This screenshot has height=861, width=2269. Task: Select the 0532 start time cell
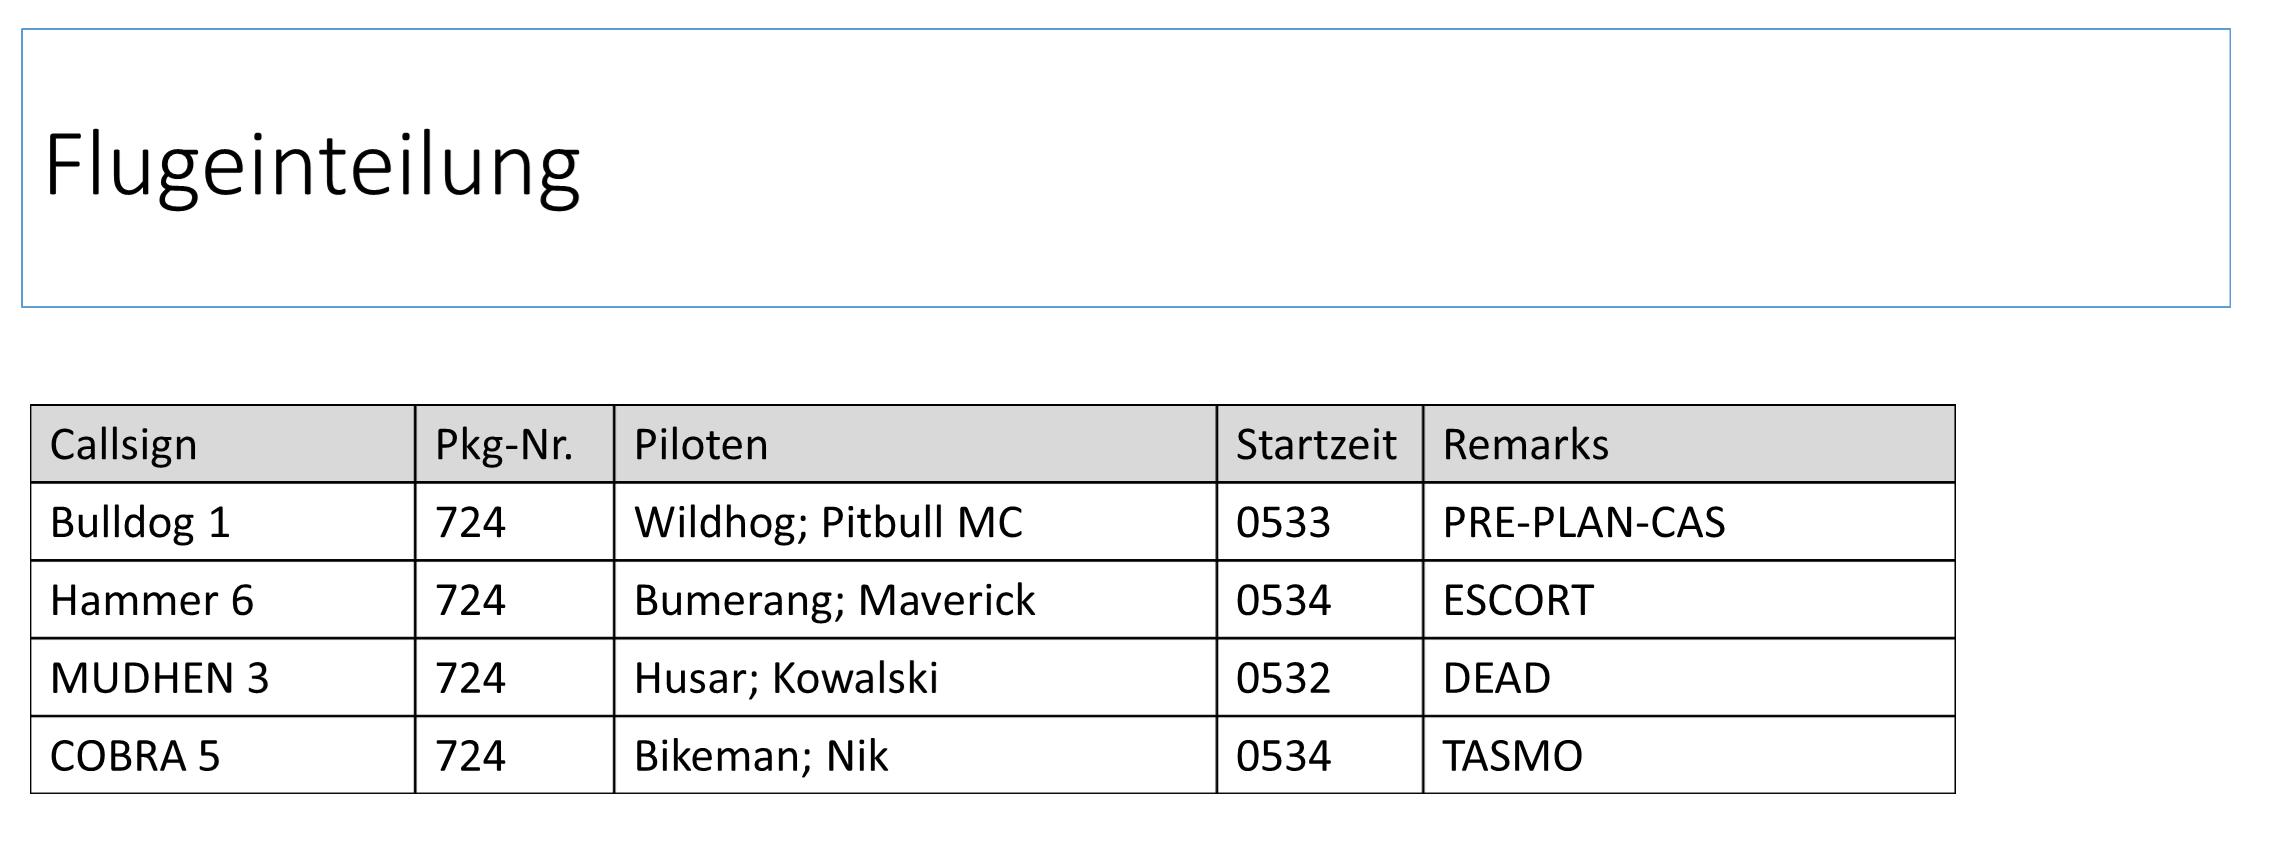pyautogui.click(x=1320, y=678)
